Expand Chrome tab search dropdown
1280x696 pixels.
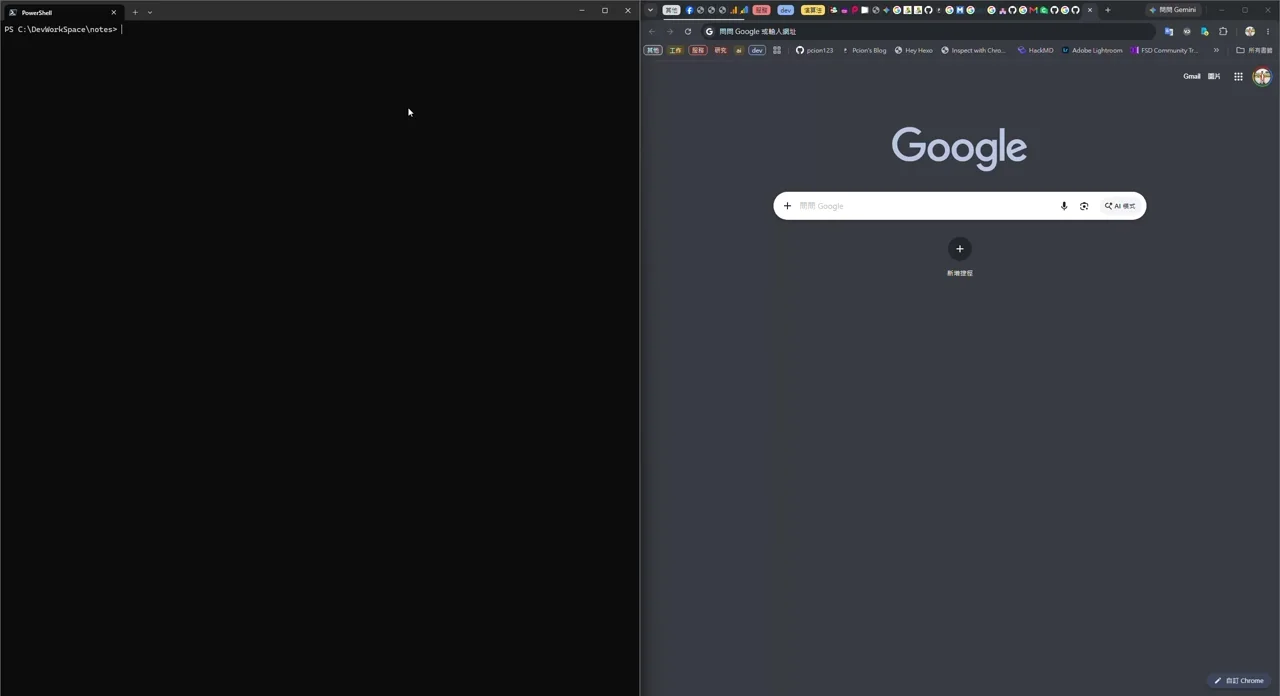651,10
